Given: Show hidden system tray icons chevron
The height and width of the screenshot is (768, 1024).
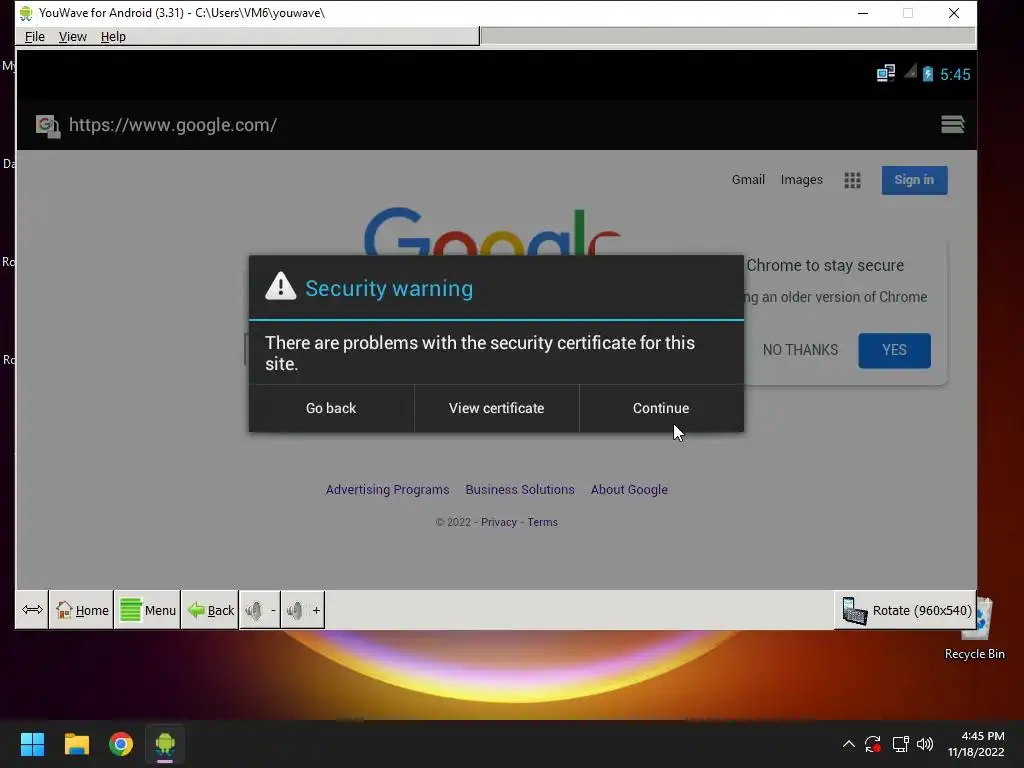Looking at the screenshot, I should click(x=848, y=744).
